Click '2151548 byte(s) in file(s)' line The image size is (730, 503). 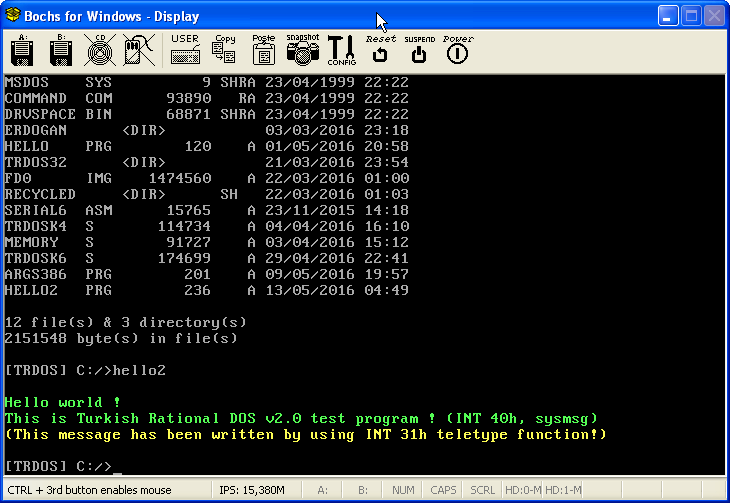121,339
